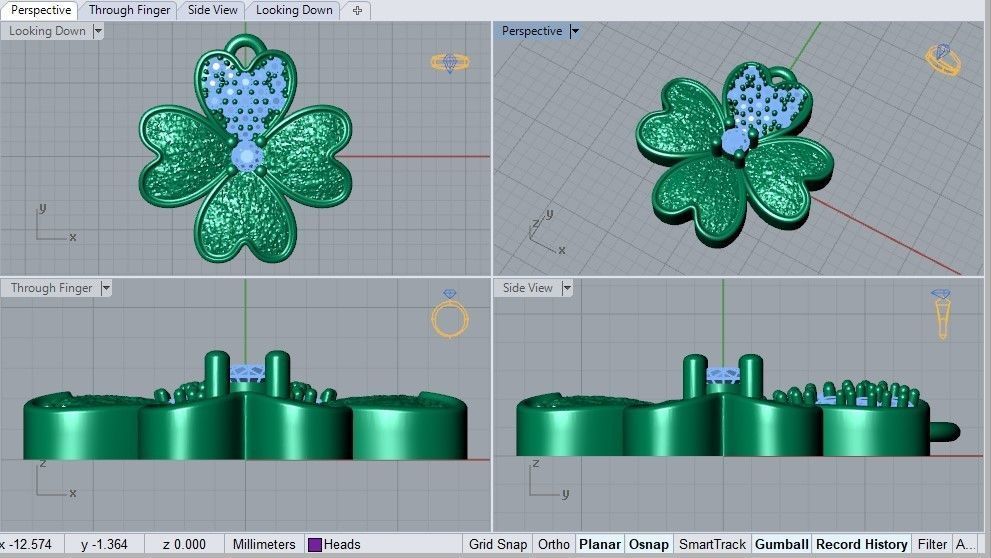991x558 pixels.
Task: Click the Through Finger viewport title
Action: point(51,288)
